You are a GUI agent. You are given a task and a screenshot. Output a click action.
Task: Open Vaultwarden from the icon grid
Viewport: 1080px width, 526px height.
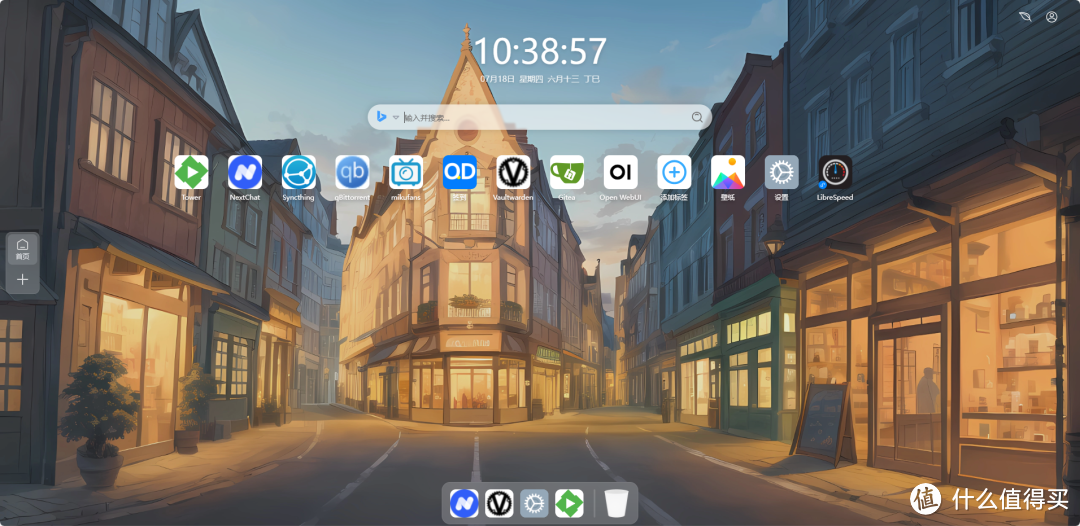point(513,172)
